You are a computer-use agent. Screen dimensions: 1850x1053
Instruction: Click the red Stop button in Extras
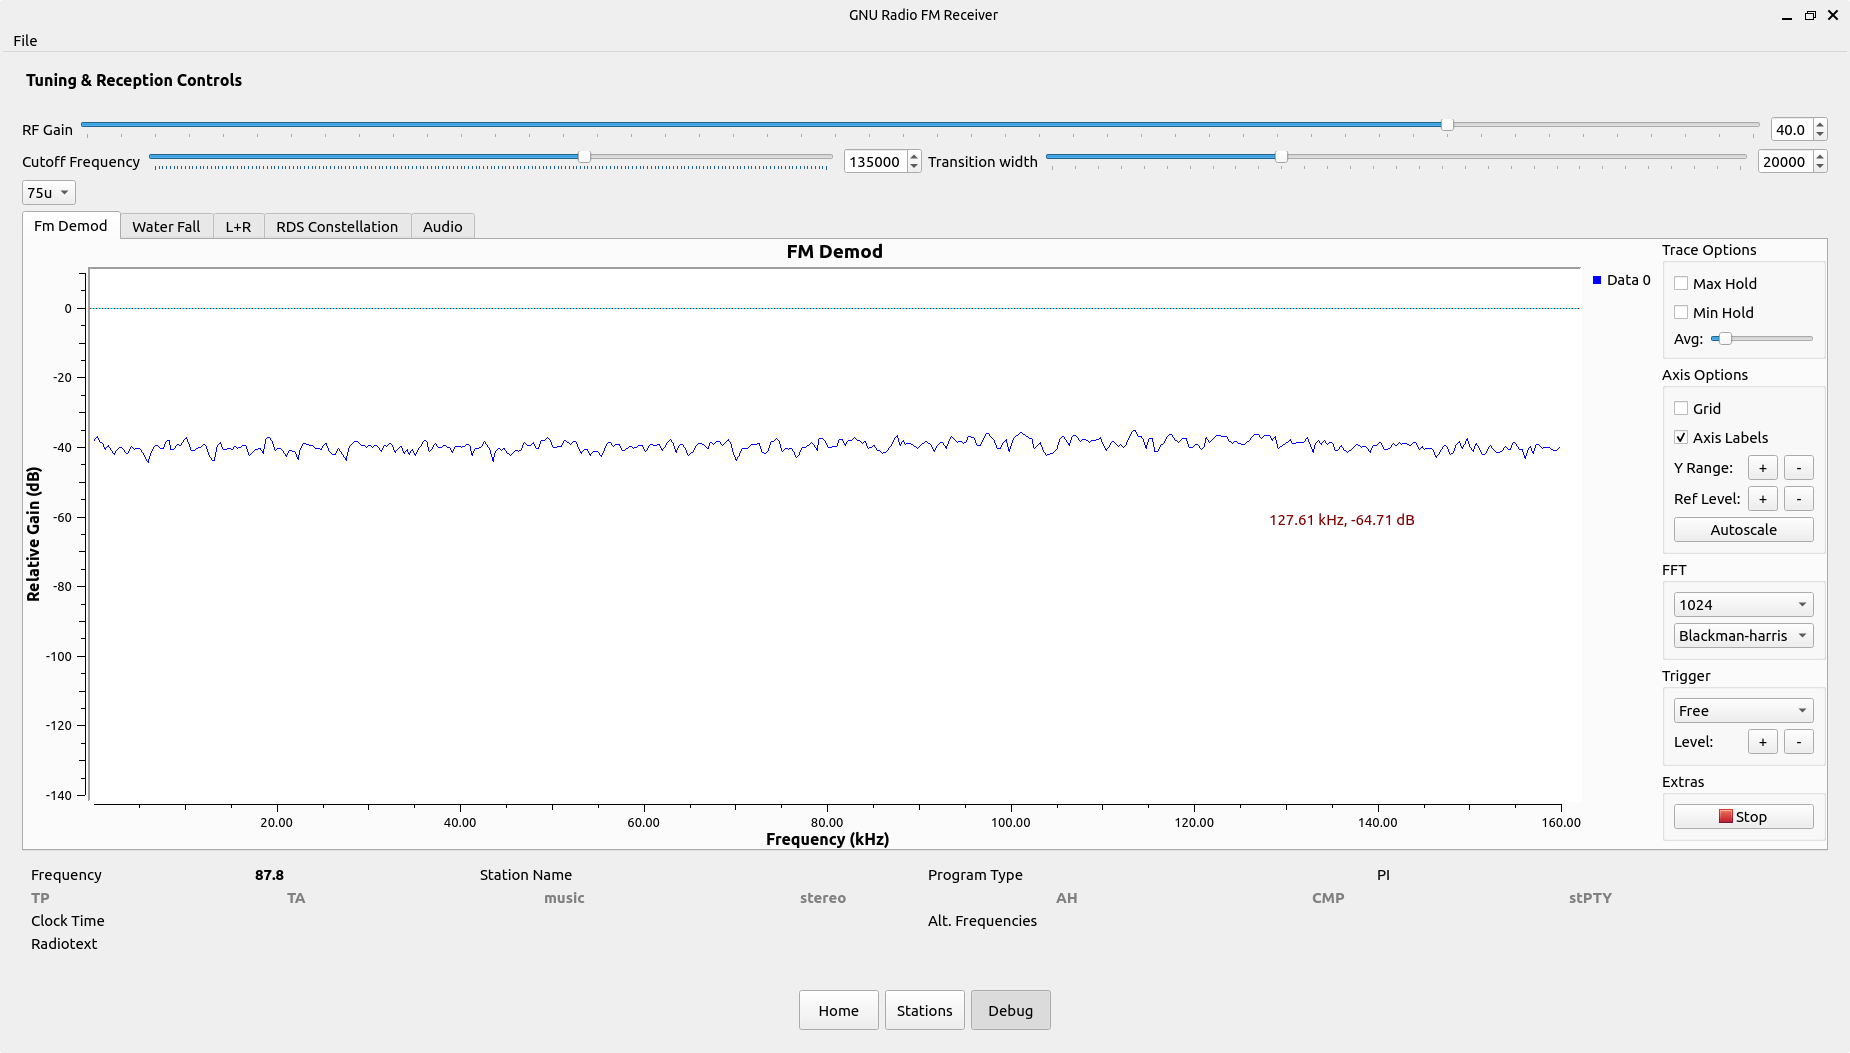coord(1742,817)
